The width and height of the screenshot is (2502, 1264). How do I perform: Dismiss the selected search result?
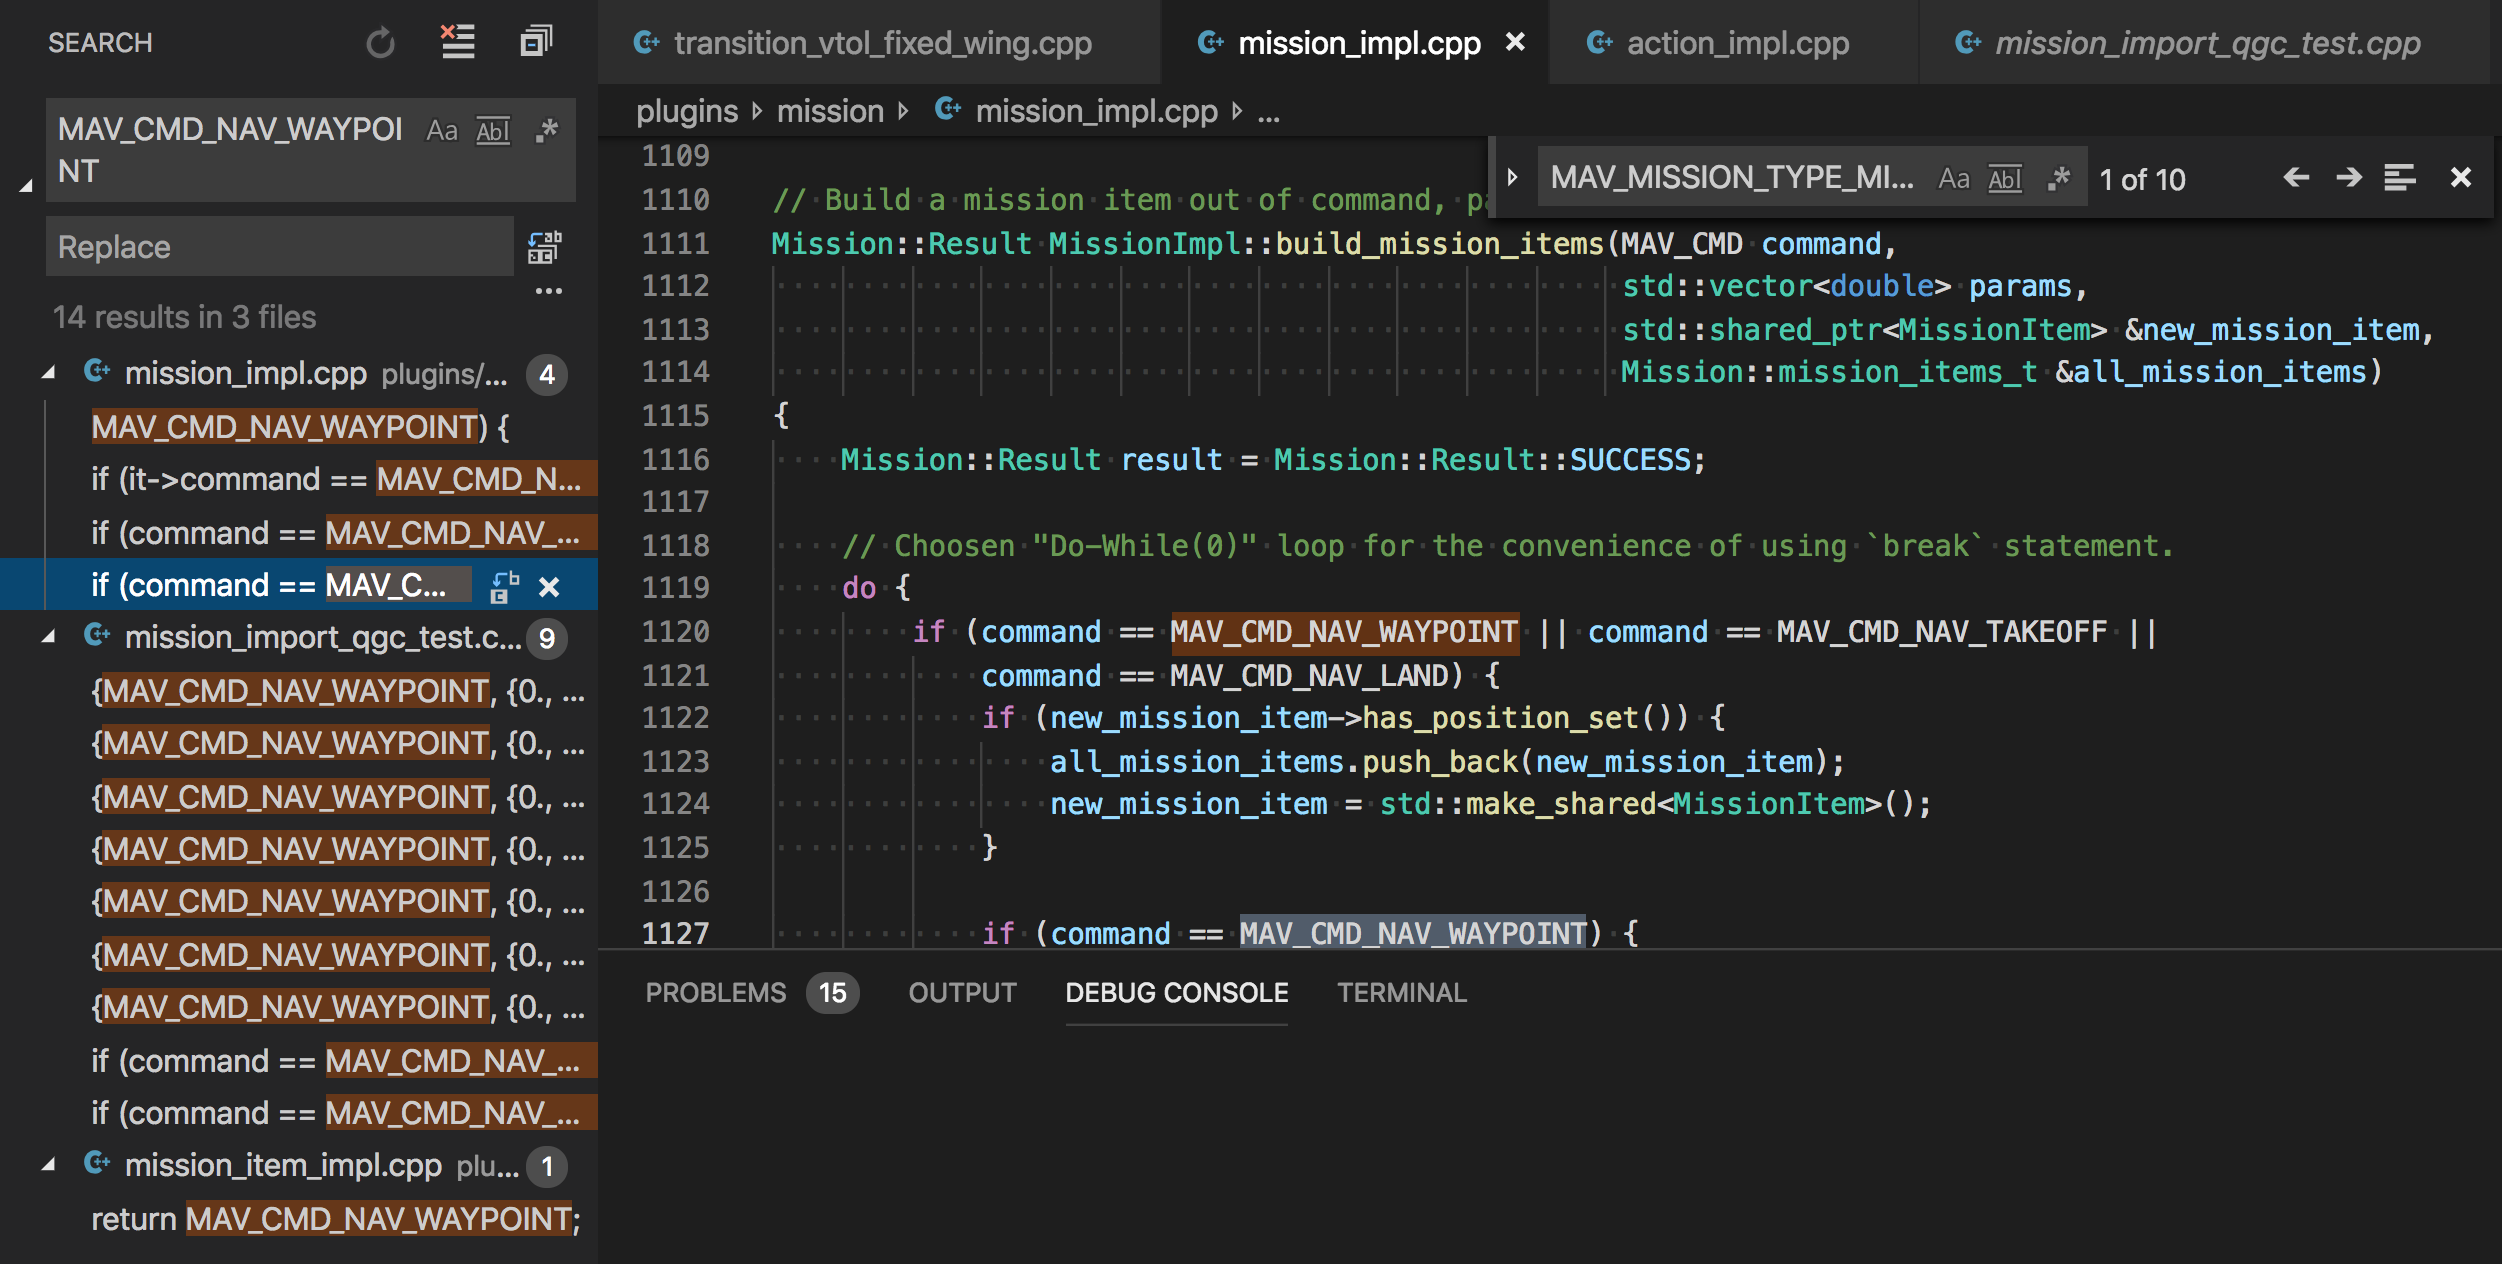tap(549, 587)
